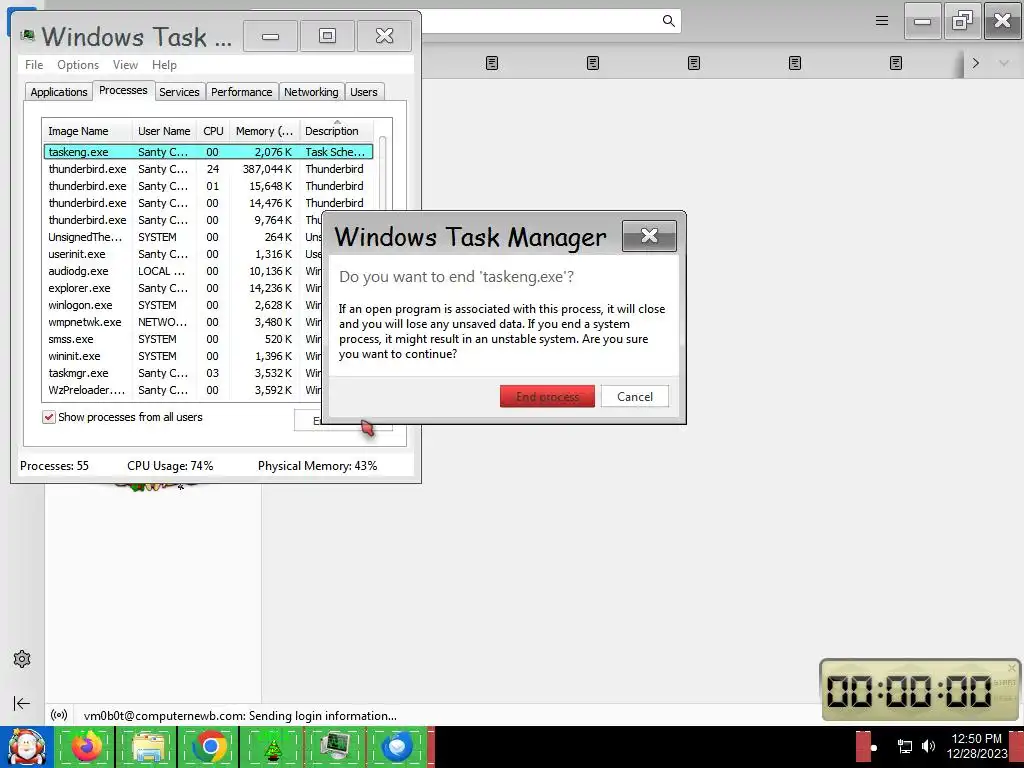The width and height of the screenshot is (1024, 768).
Task: Open Google Chrome from the taskbar
Action: click(209, 747)
